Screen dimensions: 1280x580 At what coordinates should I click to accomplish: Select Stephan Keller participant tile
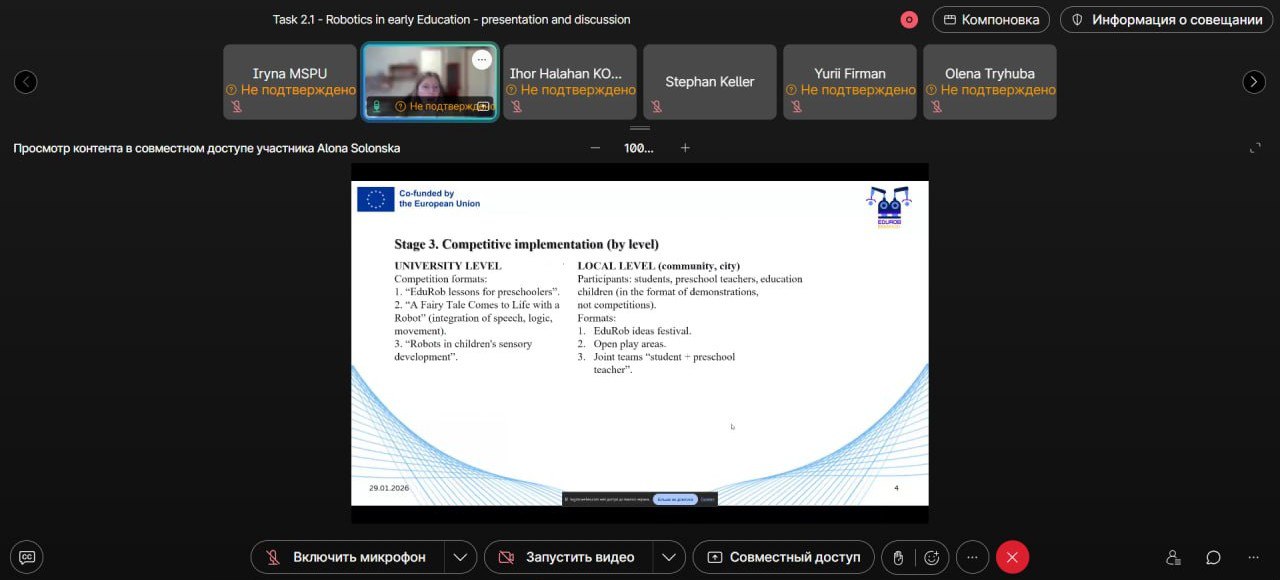click(x=709, y=82)
